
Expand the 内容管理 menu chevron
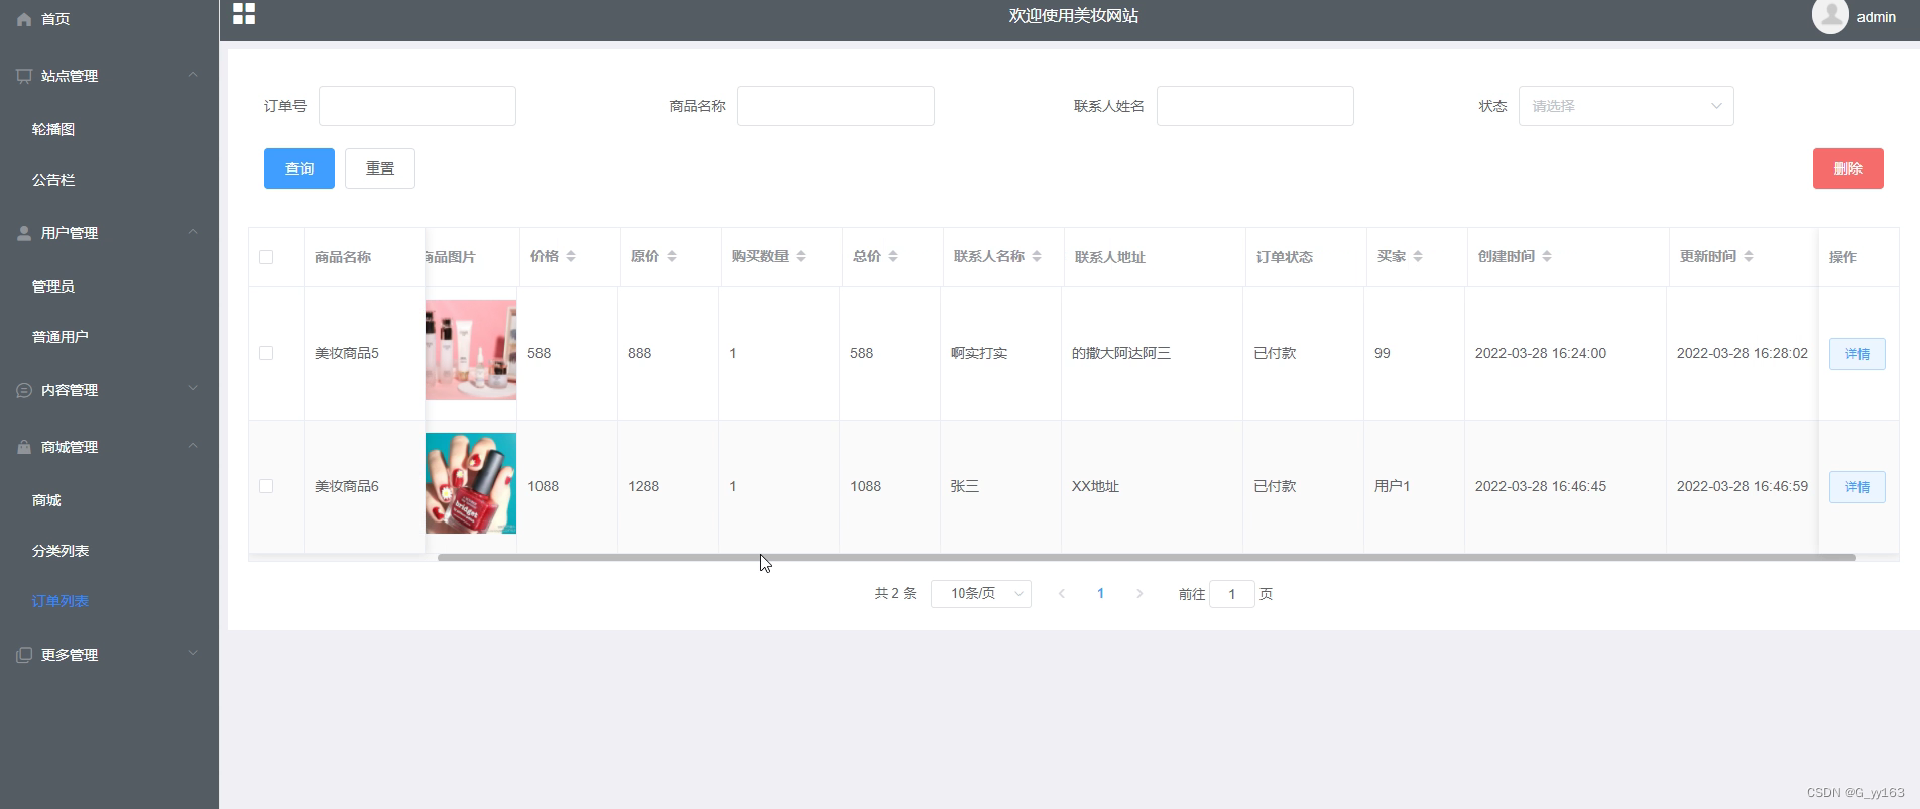[x=193, y=389]
